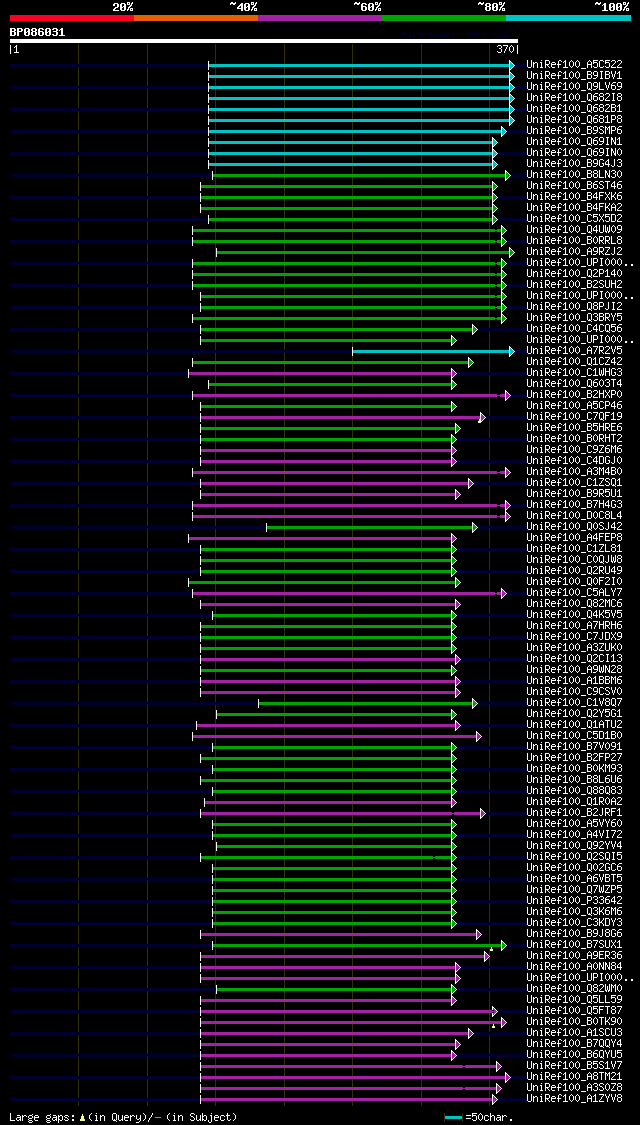
Task: Select the UniRef100_Q8PJI2 label
Action: point(574,306)
